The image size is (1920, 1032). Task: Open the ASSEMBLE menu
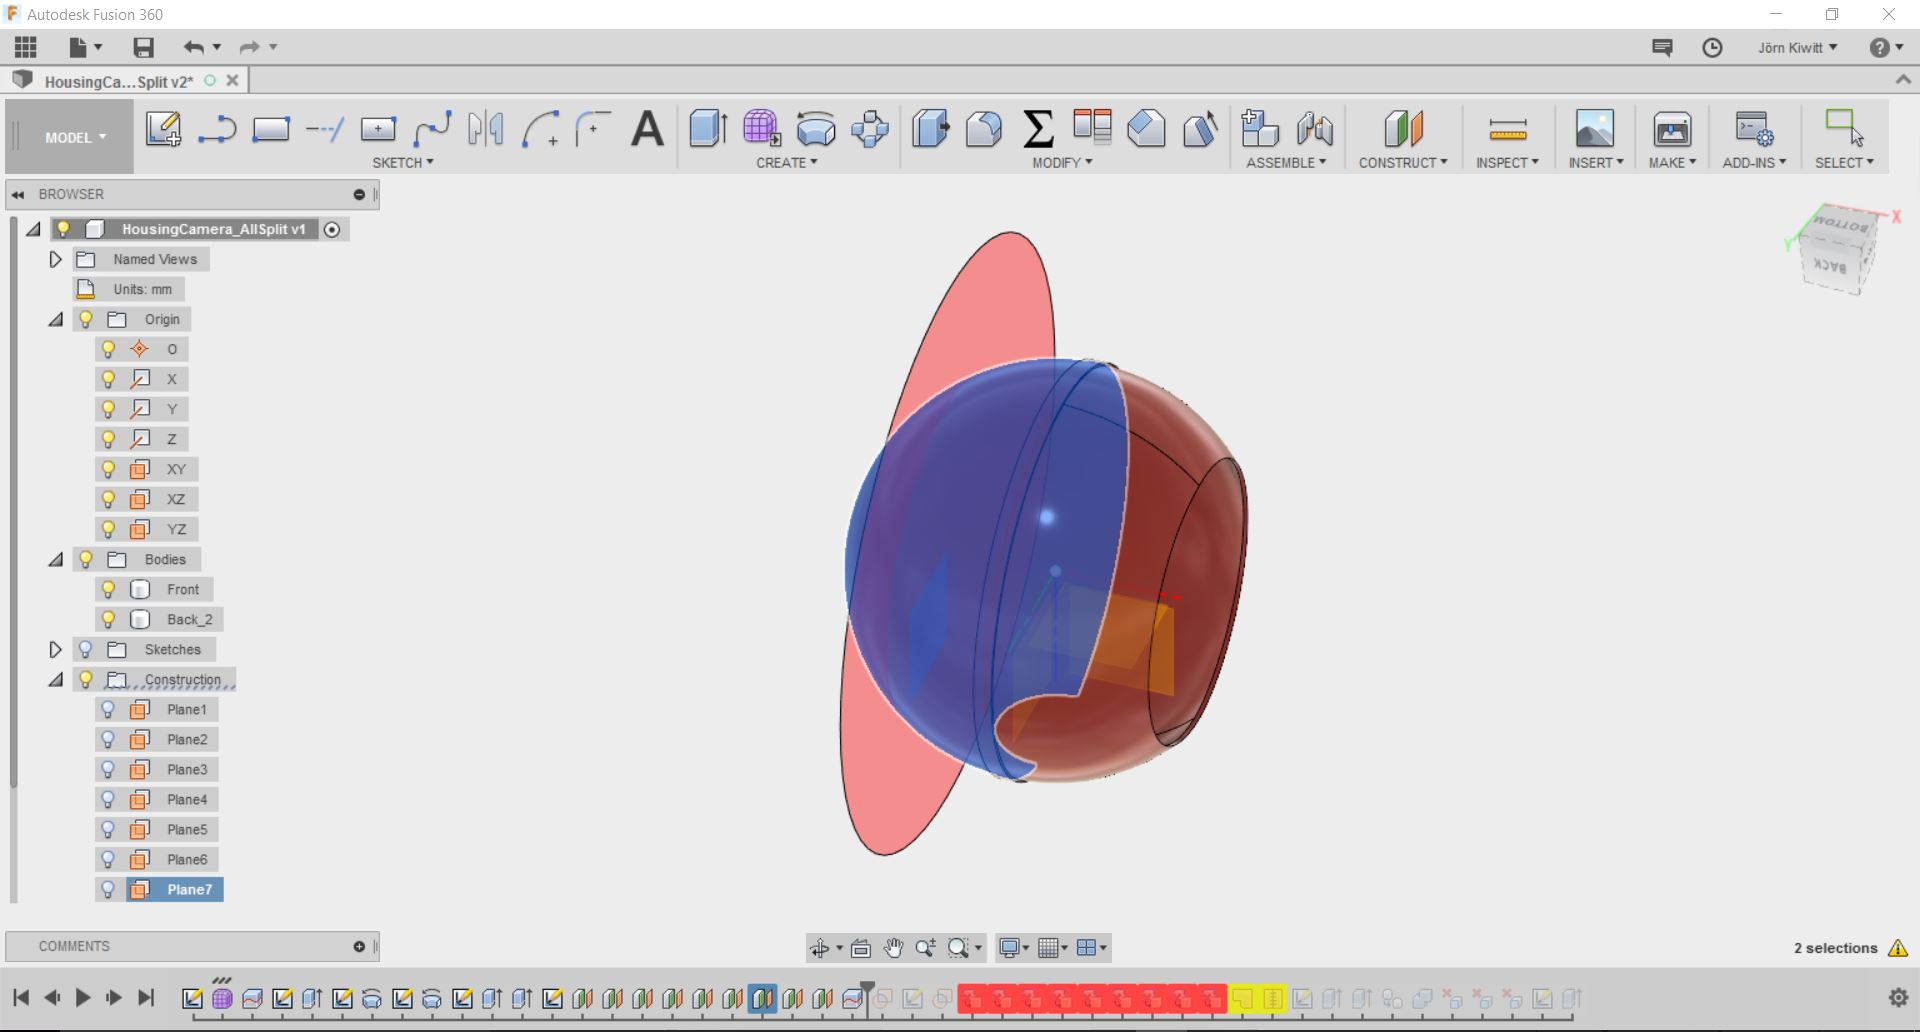tap(1286, 162)
